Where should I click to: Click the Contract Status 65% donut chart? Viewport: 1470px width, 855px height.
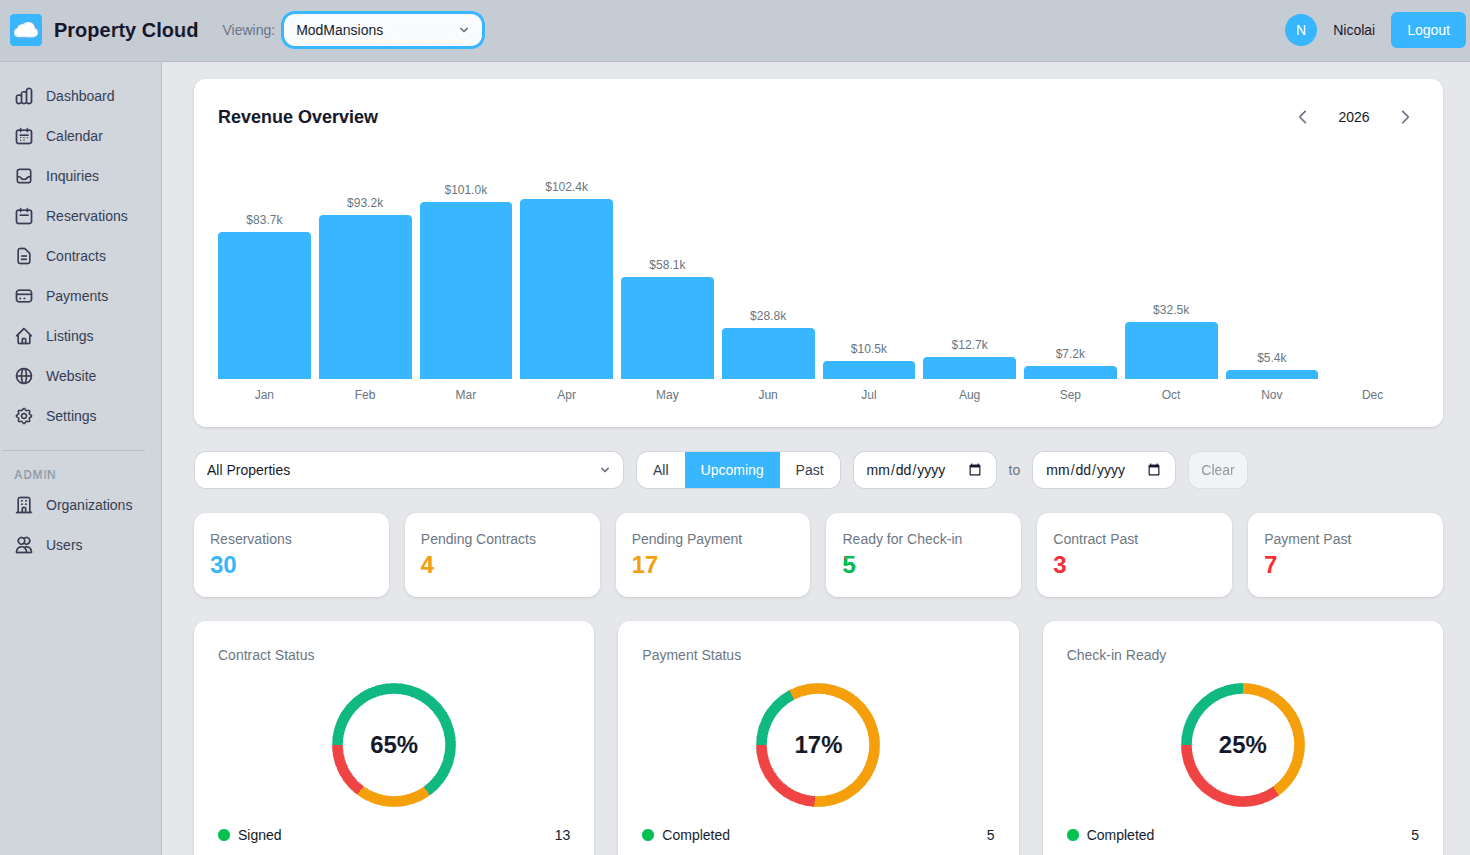[394, 745]
